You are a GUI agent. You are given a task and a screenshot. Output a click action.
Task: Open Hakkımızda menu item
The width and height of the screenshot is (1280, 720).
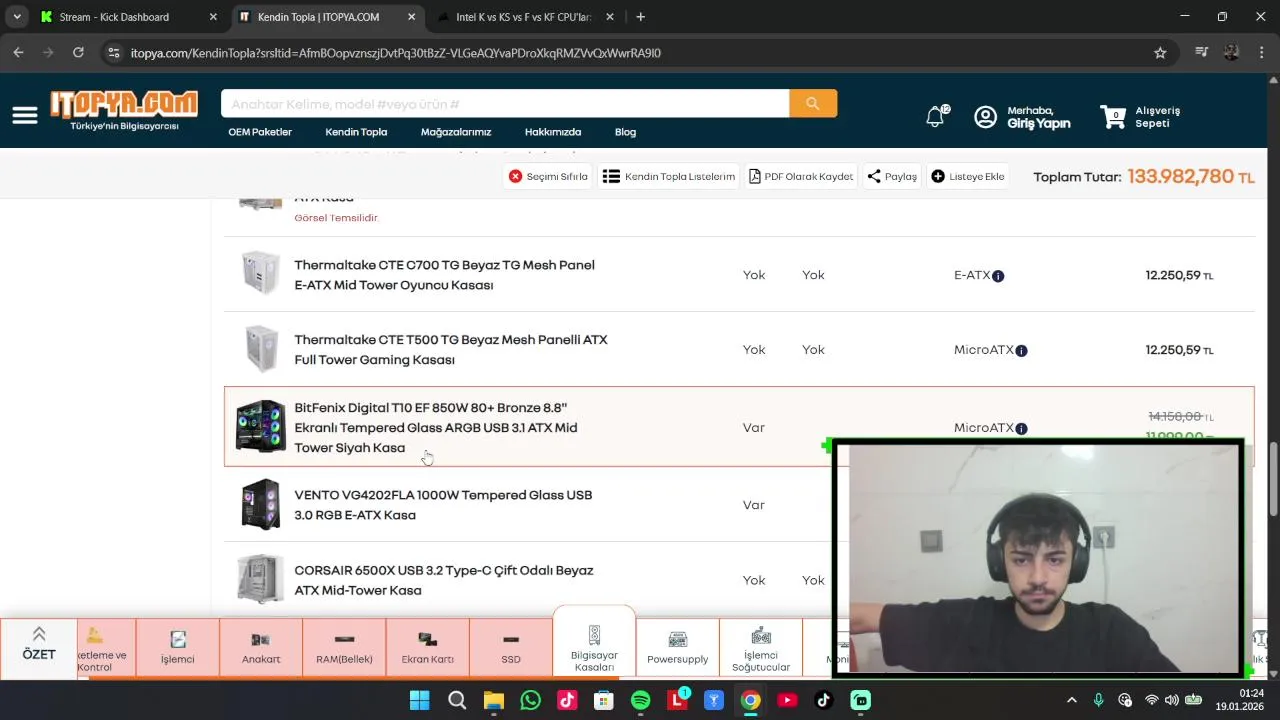[553, 132]
